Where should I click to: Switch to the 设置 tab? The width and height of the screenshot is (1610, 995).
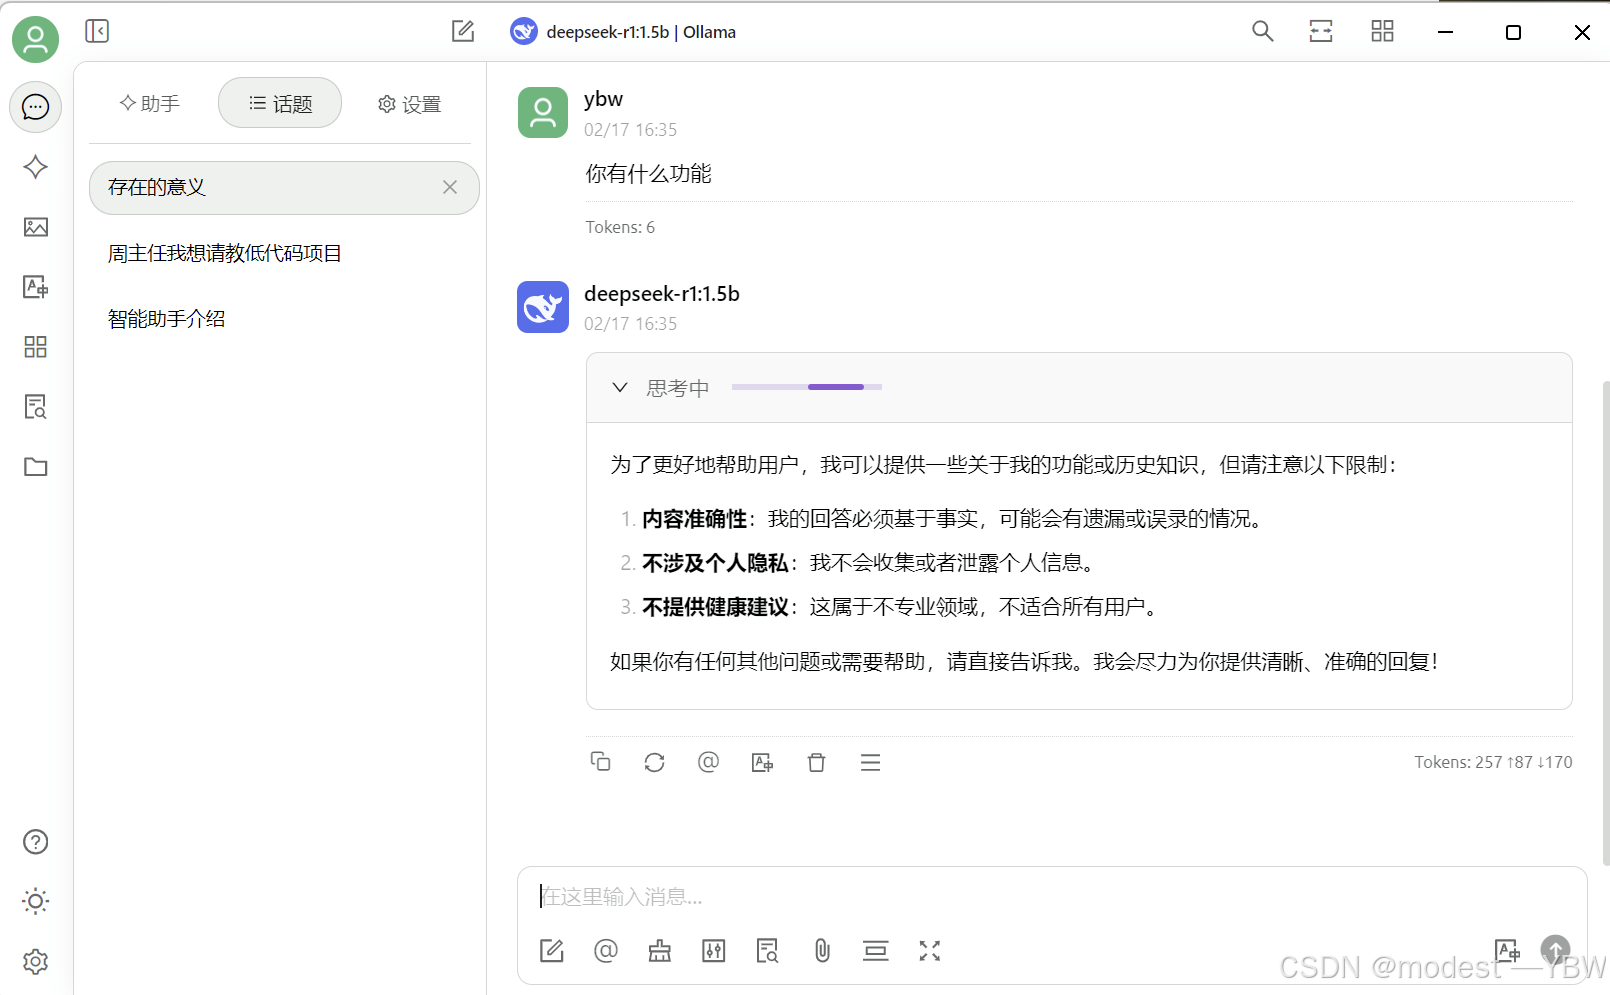[x=409, y=103]
